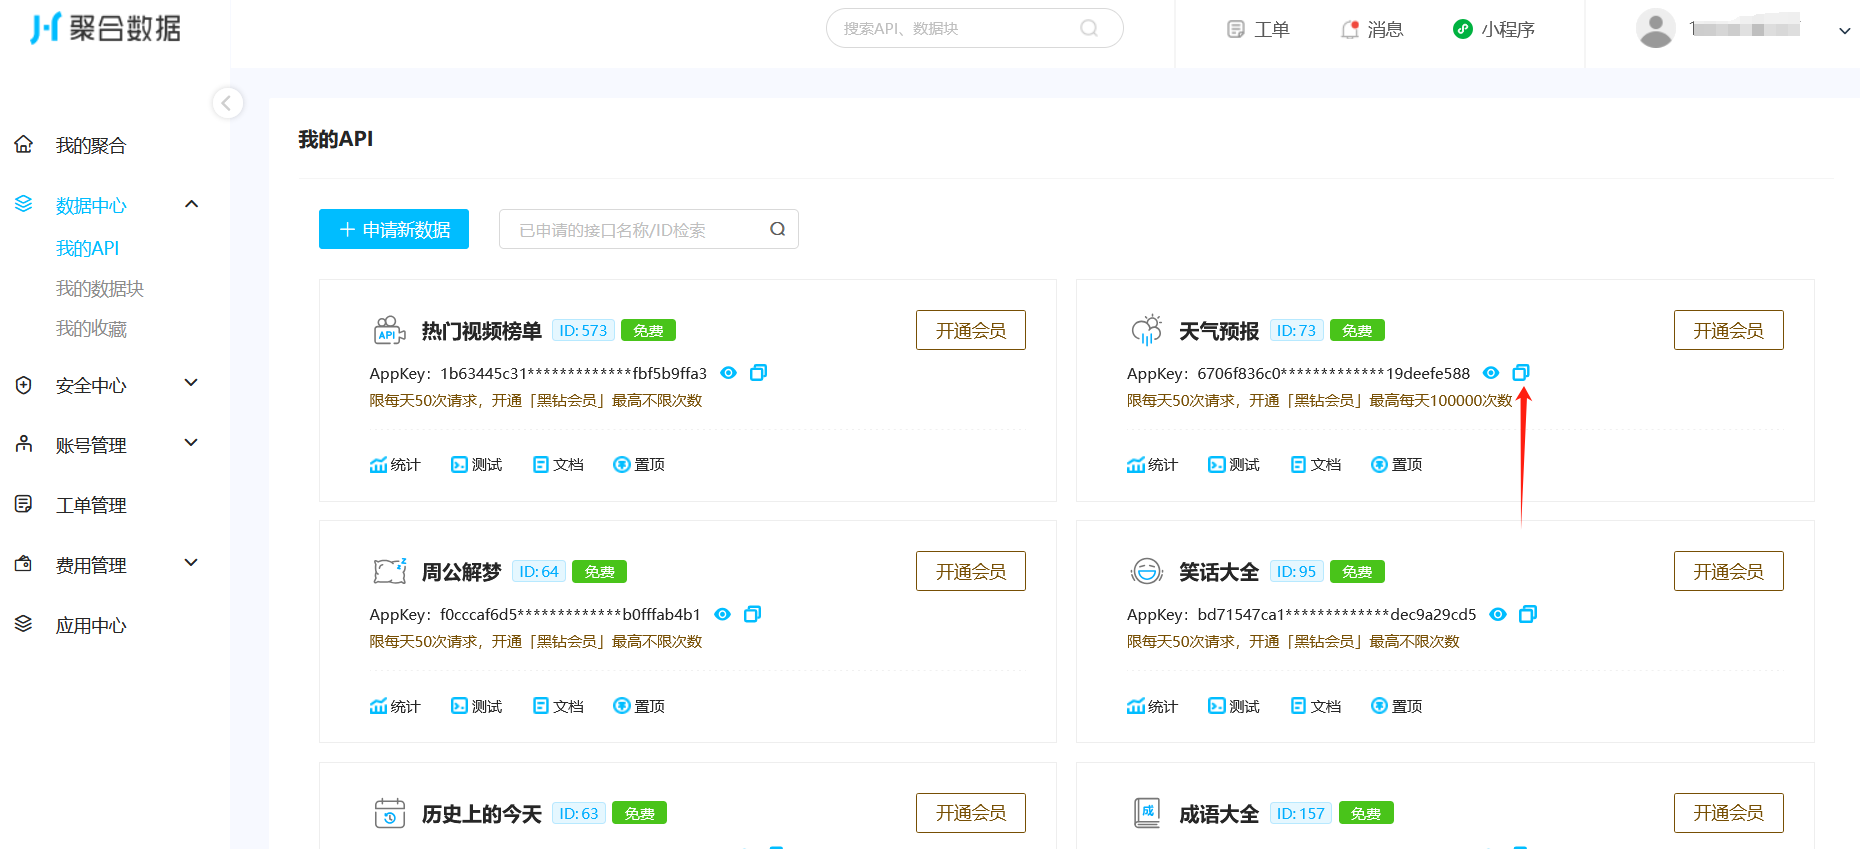Image resolution: width=1860 pixels, height=849 pixels.
Task: Expand the 安全中心 menu
Action: tap(192, 383)
